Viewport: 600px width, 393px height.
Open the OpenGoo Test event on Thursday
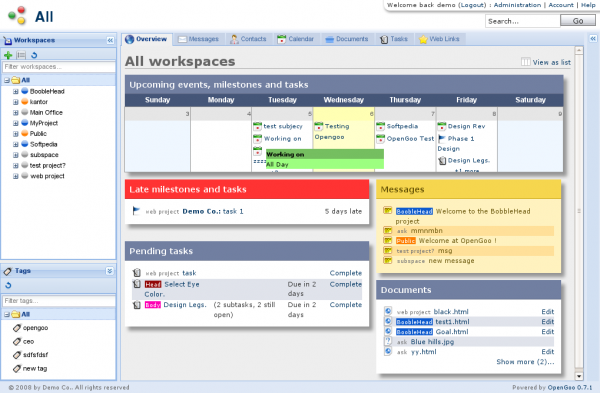[x=410, y=139]
